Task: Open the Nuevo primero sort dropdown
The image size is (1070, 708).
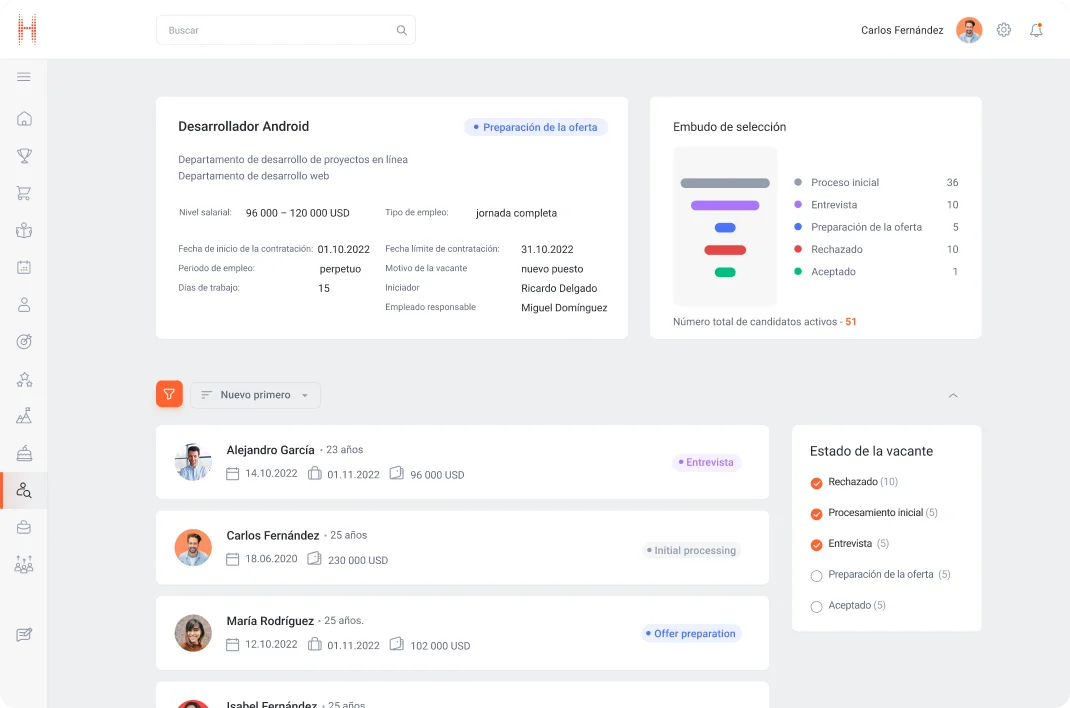Action: (x=255, y=395)
